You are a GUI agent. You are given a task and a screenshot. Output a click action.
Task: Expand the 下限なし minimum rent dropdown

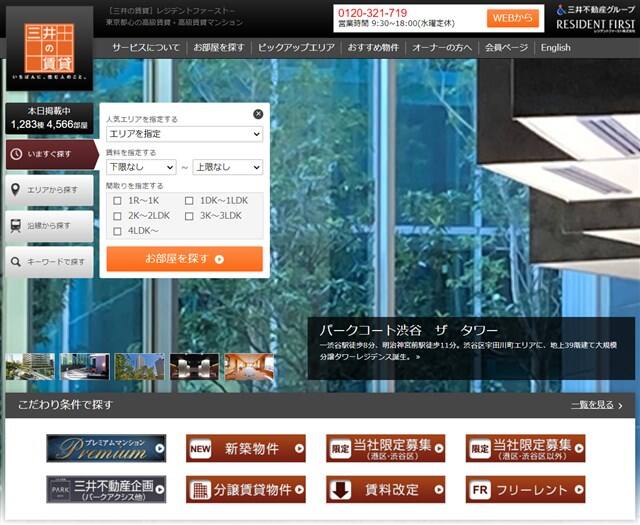(140, 167)
